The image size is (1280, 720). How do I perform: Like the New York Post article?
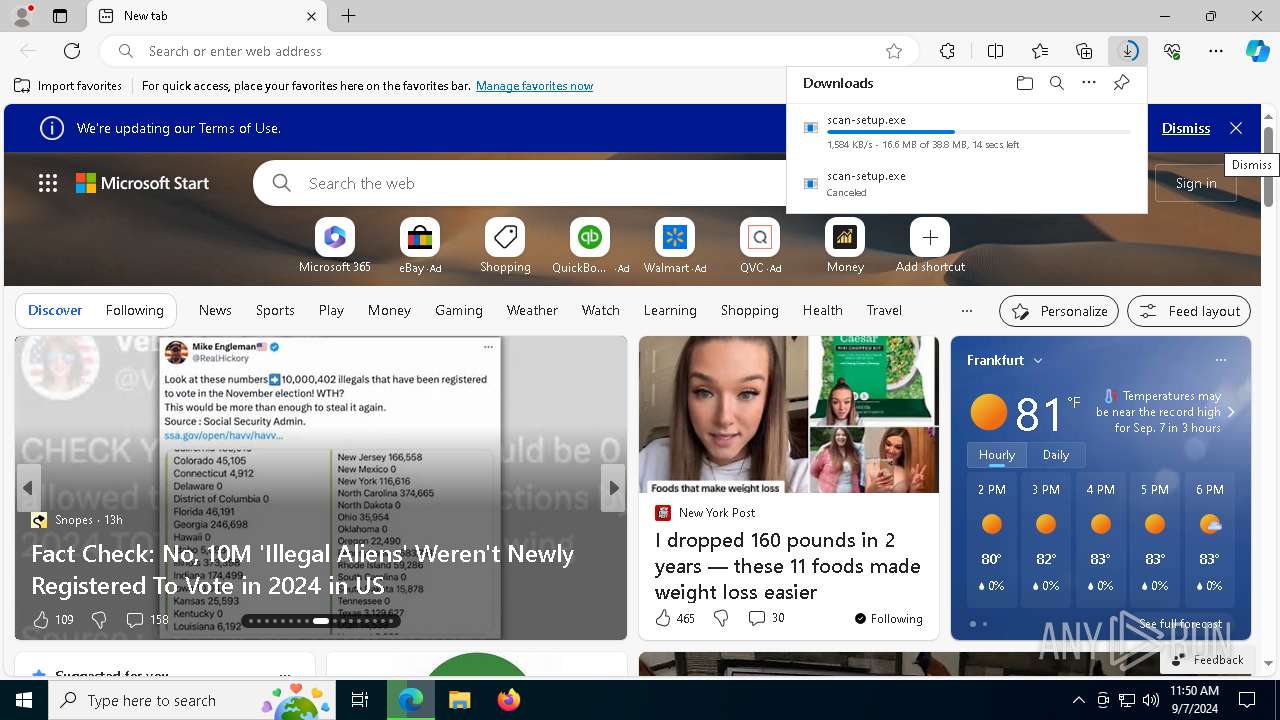(x=663, y=618)
